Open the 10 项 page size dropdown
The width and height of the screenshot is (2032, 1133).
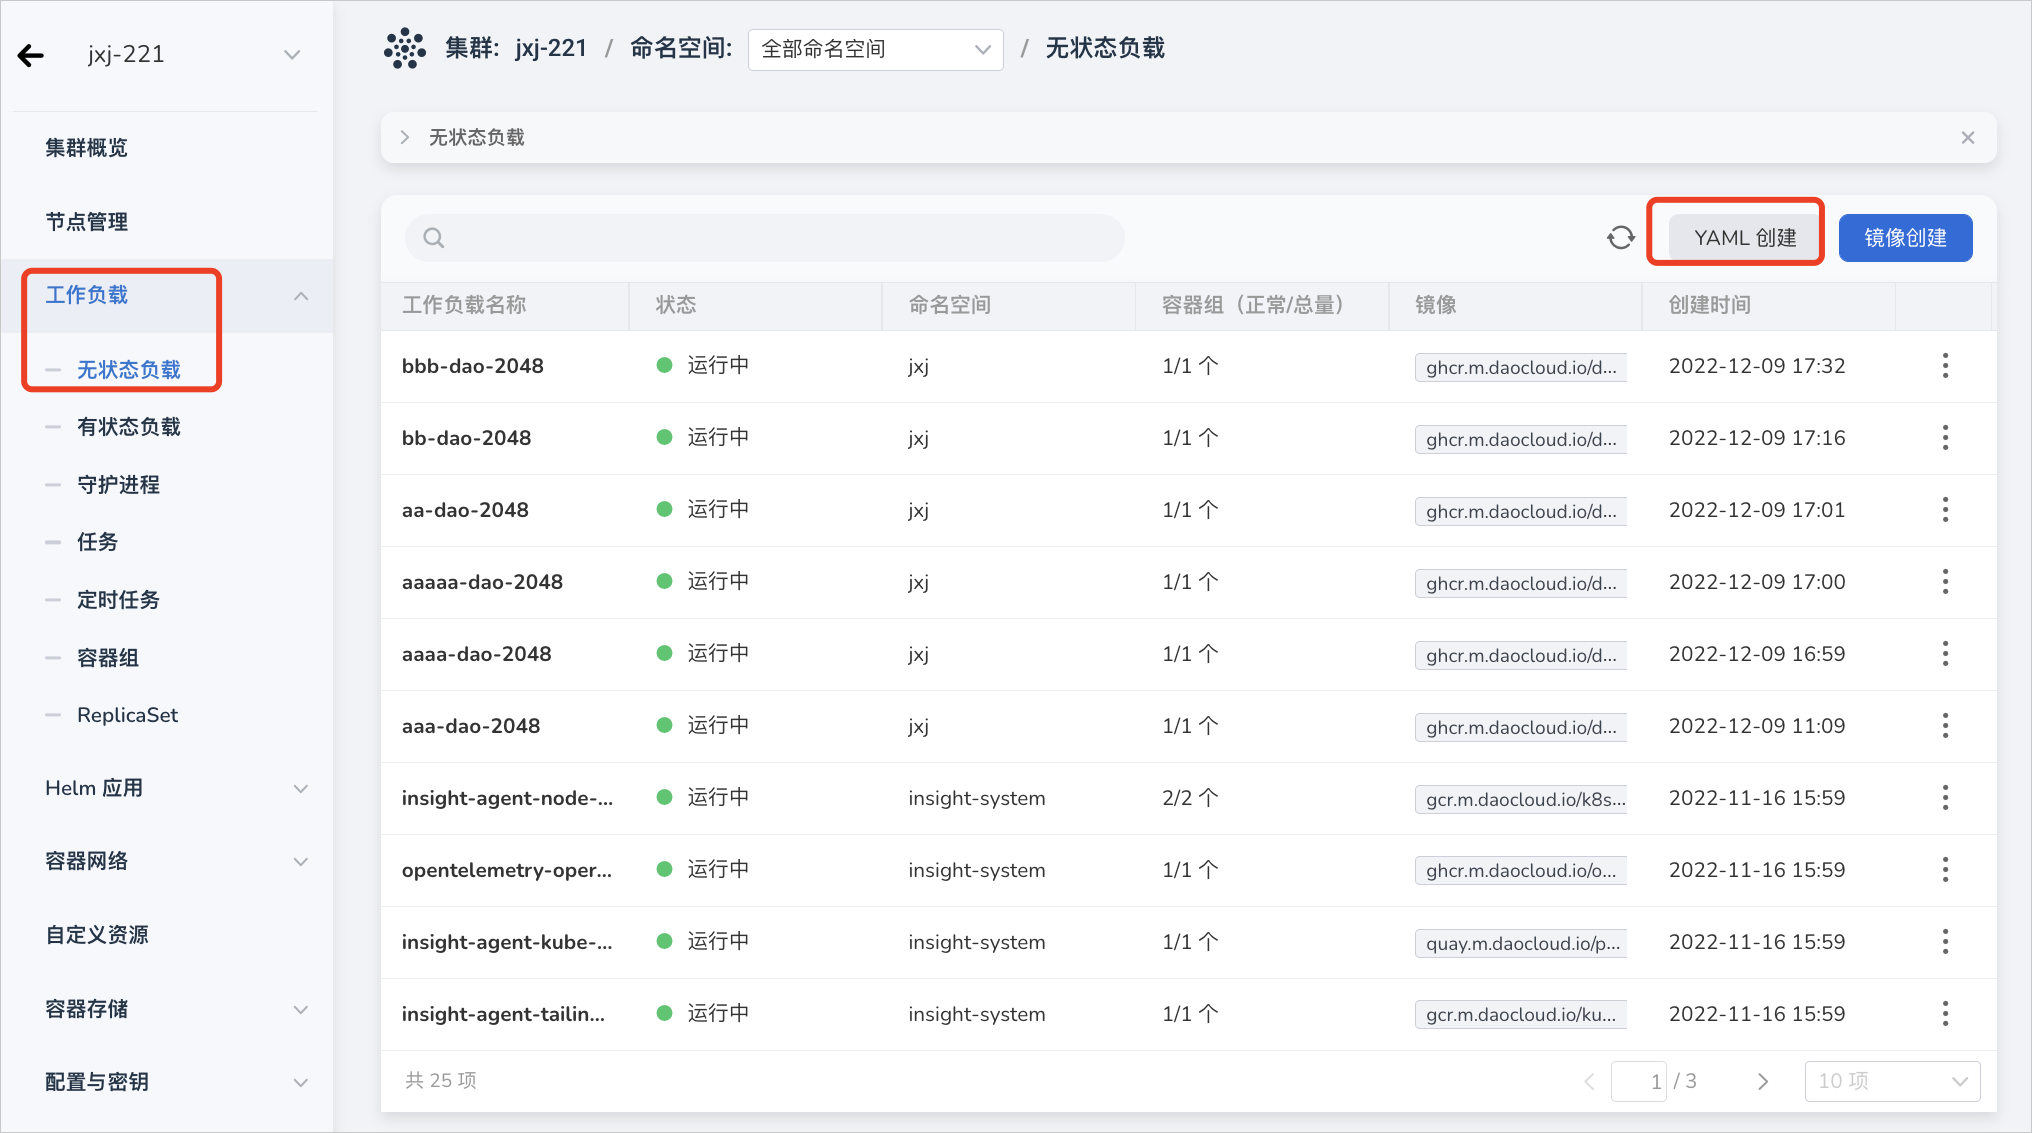click(x=1892, y=1082)
